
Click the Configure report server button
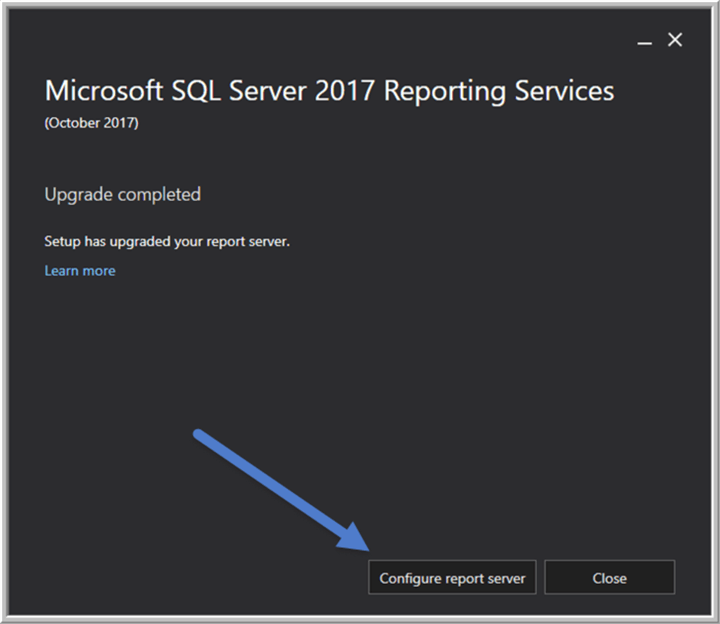[x=452, y=577]
